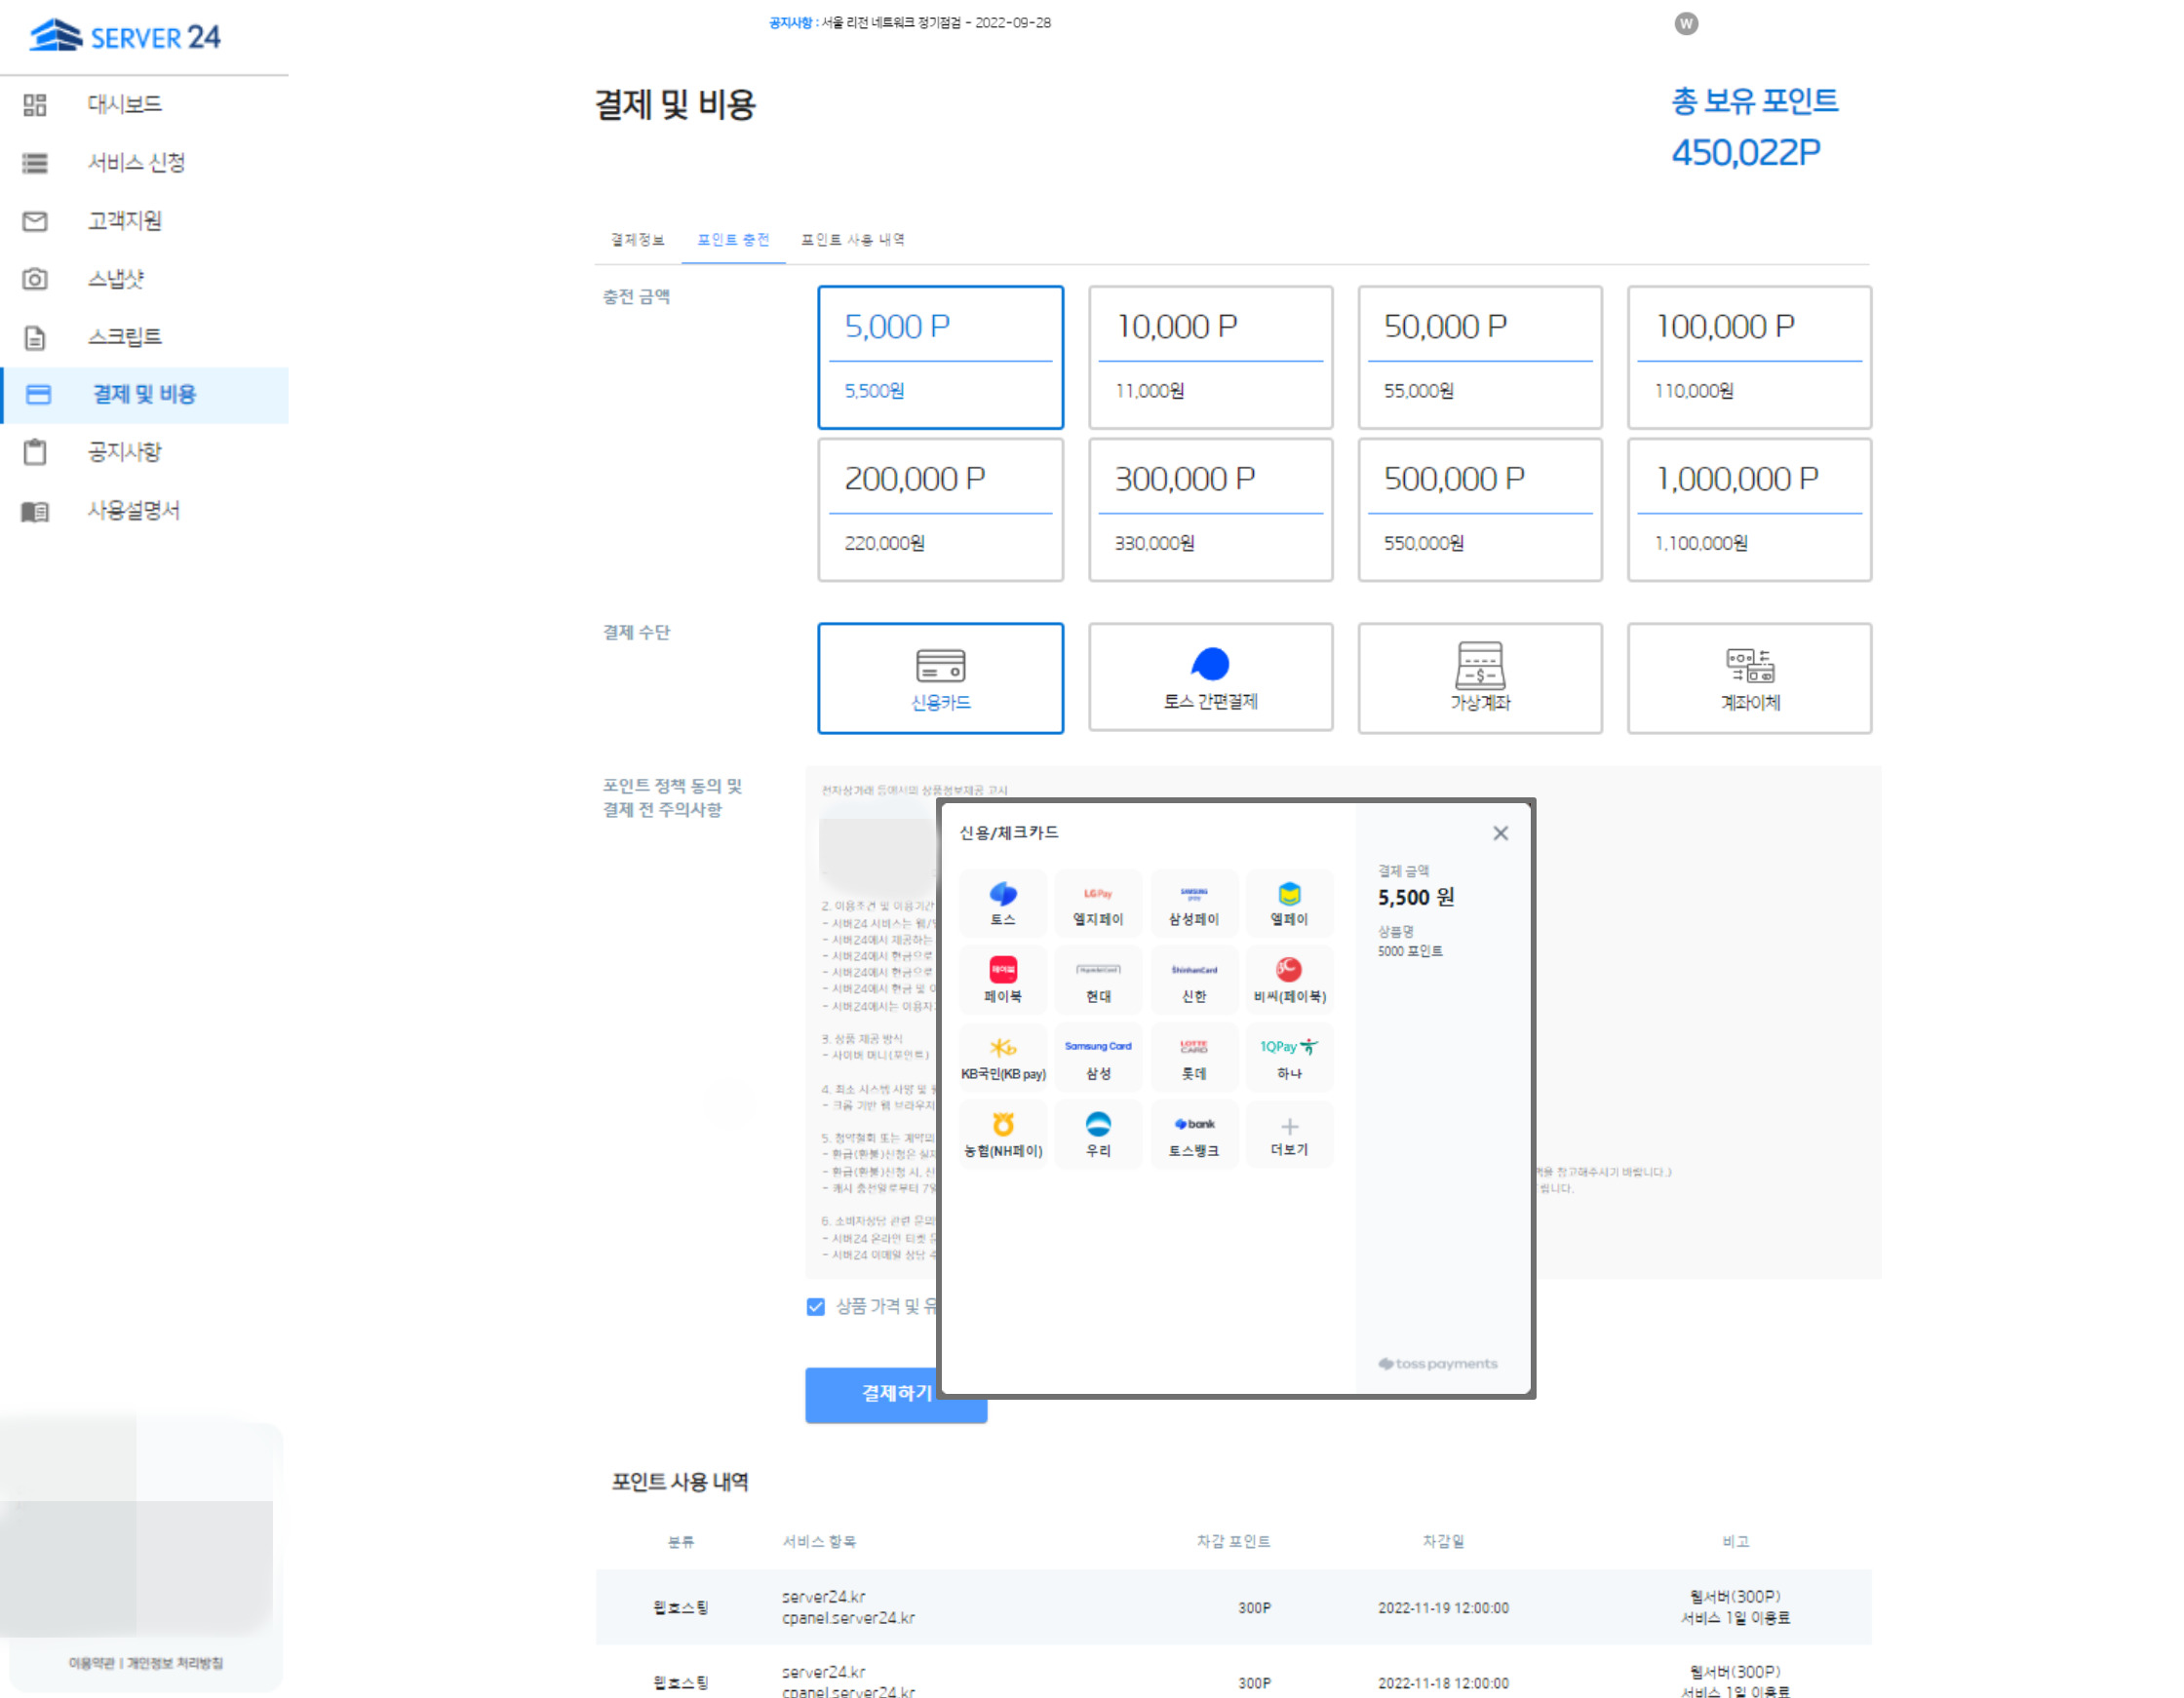Click the SERVER 24 logo
Image resolution: width=2184 pixels, height=1698 pixels.
pos(125,36)
